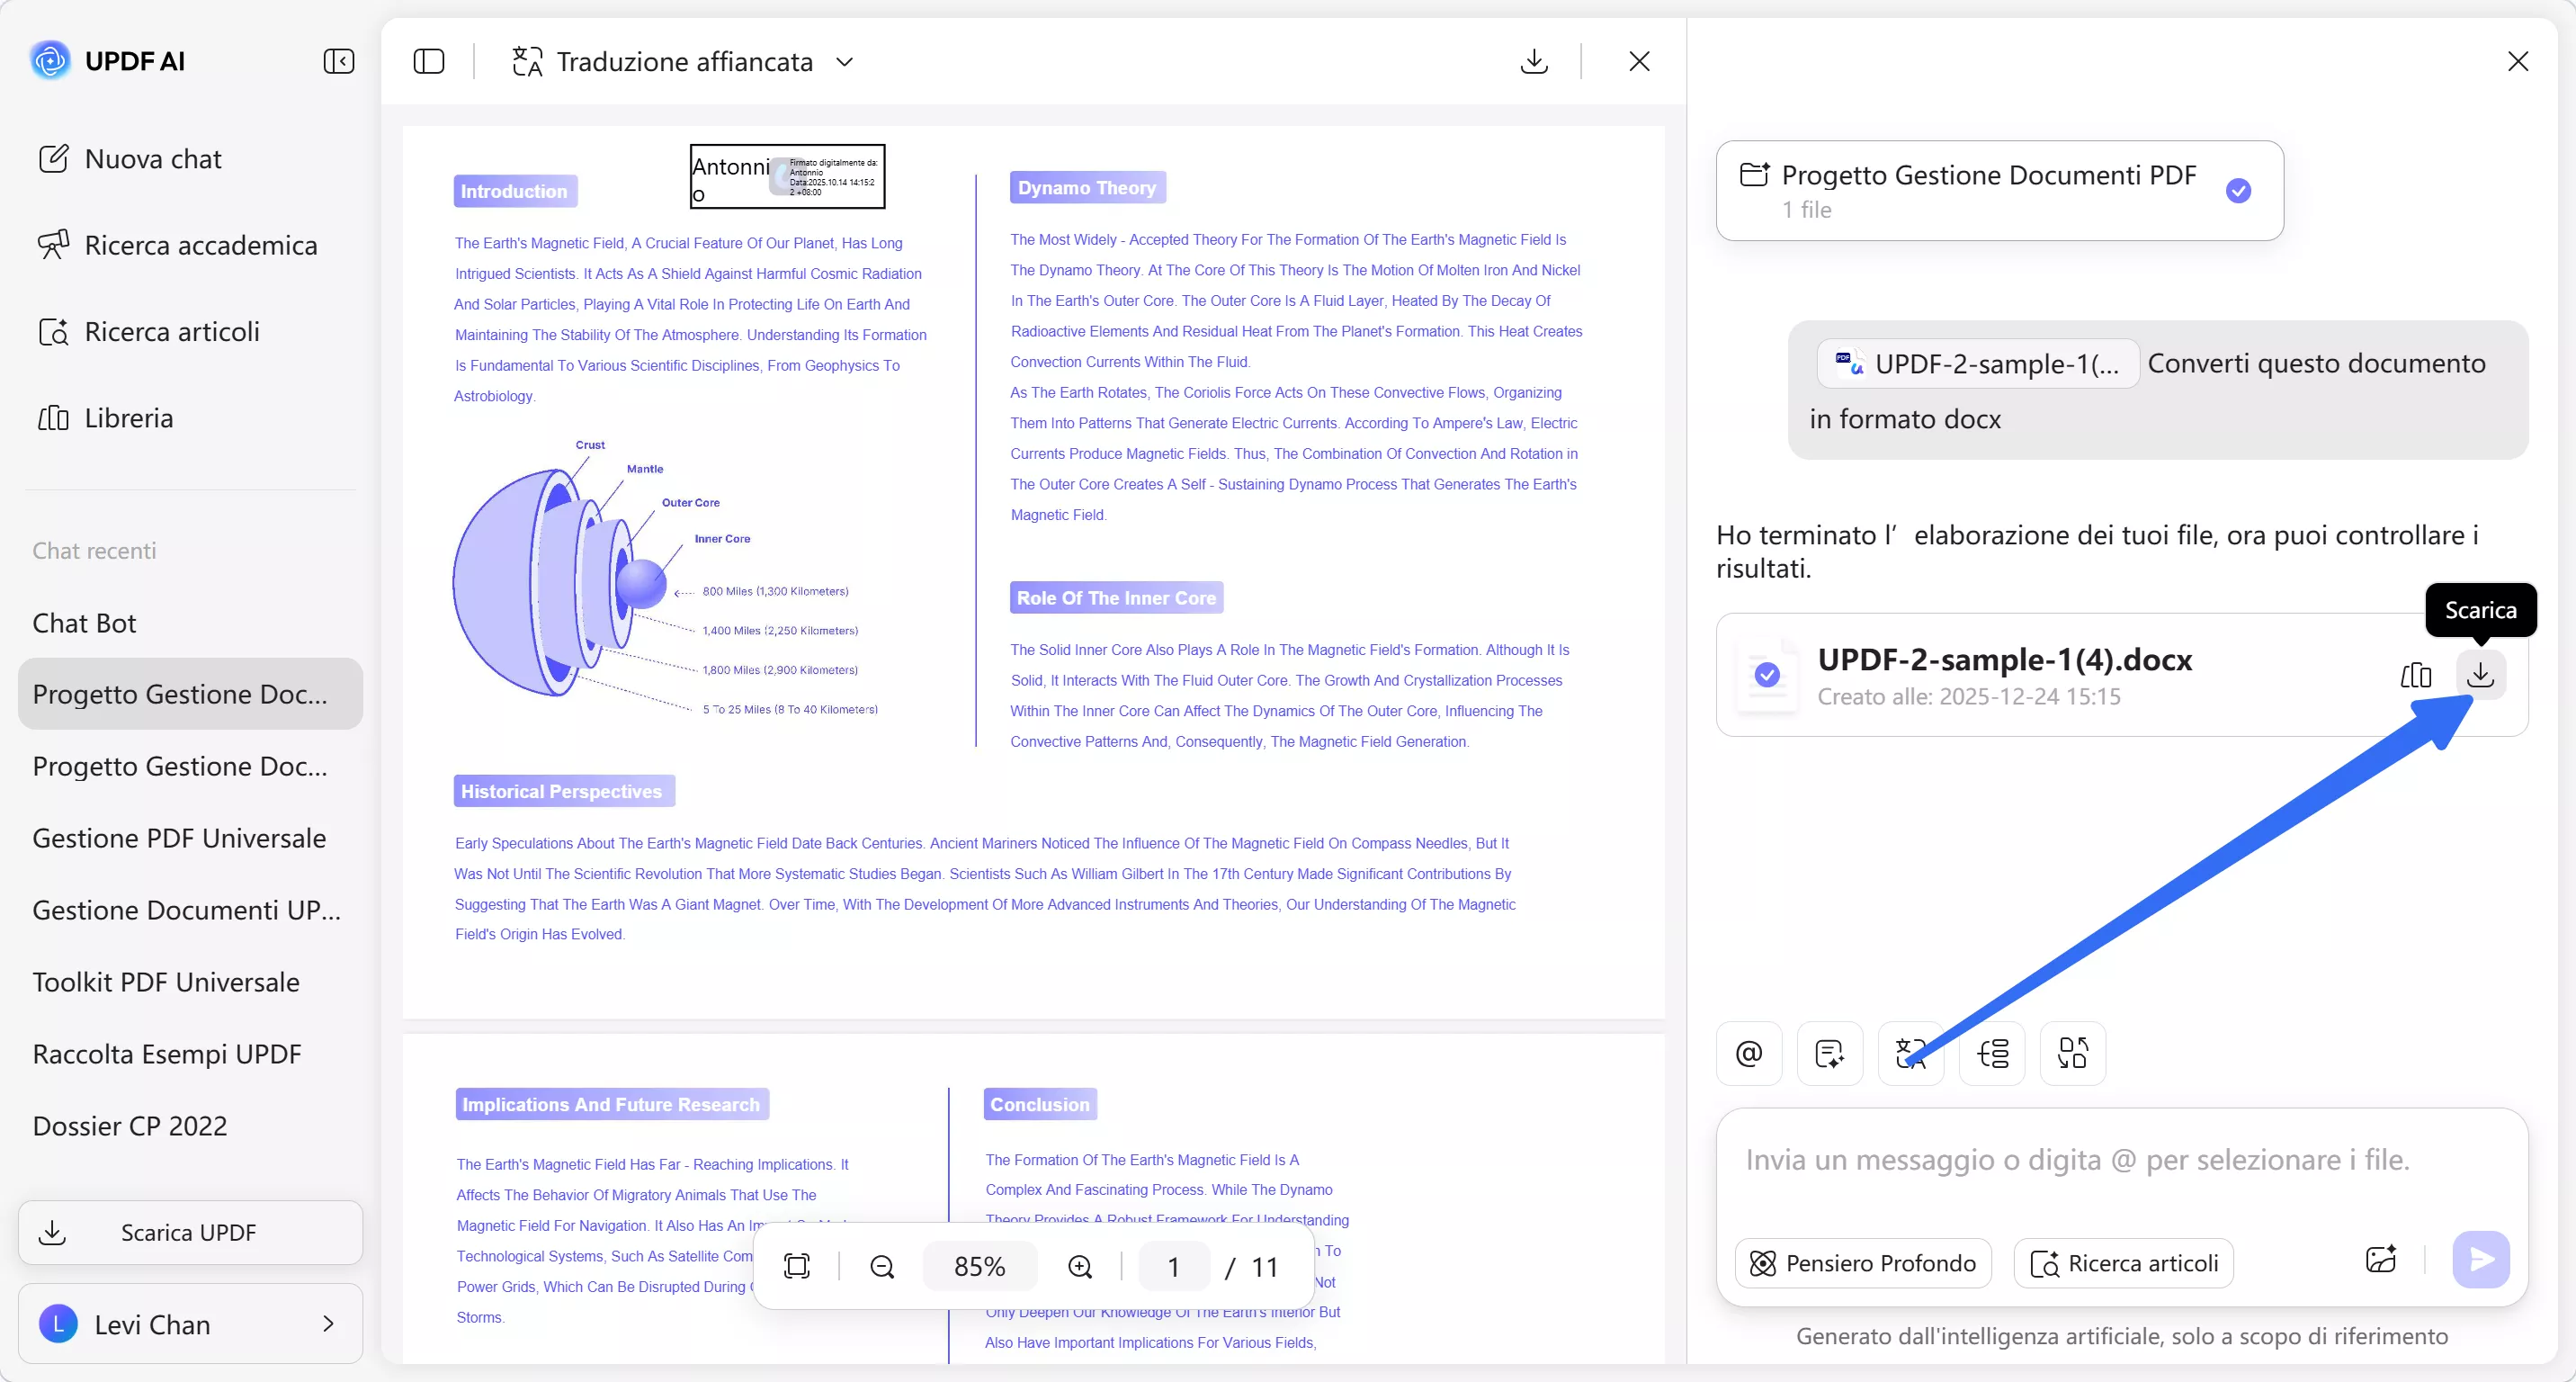
Task: Click the @ mention file icon
Action: [x=1749, y=1053]
